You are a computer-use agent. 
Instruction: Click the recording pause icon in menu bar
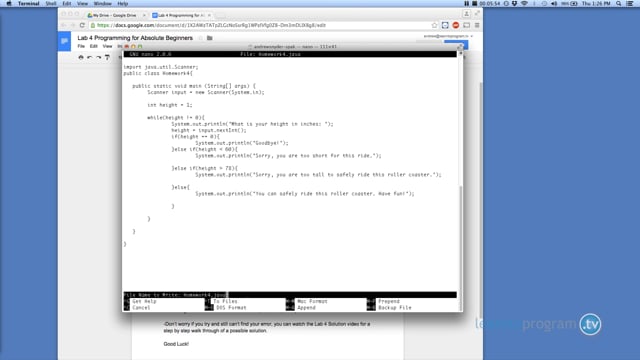(467, 3)
